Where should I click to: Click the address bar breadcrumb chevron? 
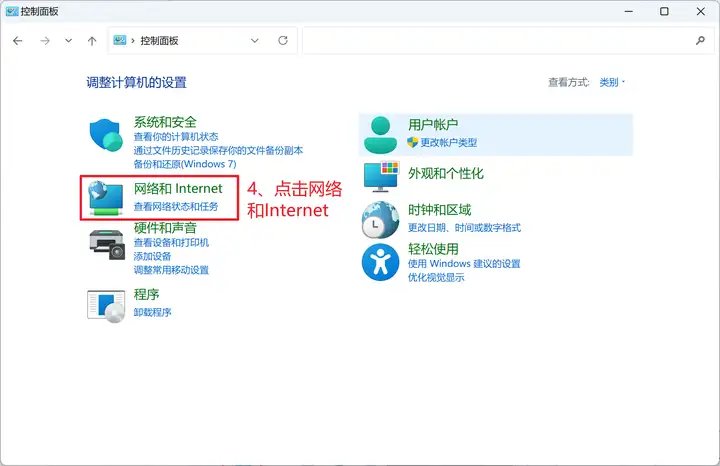pos(133,40)
